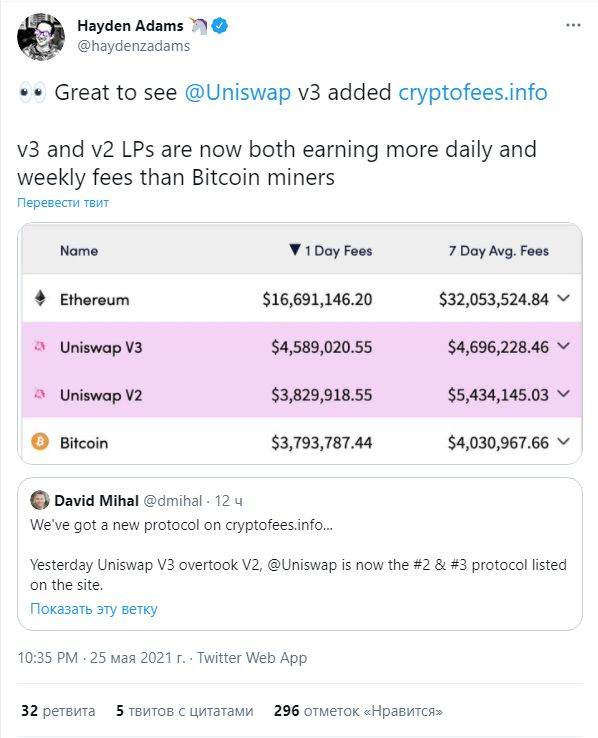Click David Mihal's small avatar
The width and height of the screenshot is (598, 738).
tap(40, 500)
